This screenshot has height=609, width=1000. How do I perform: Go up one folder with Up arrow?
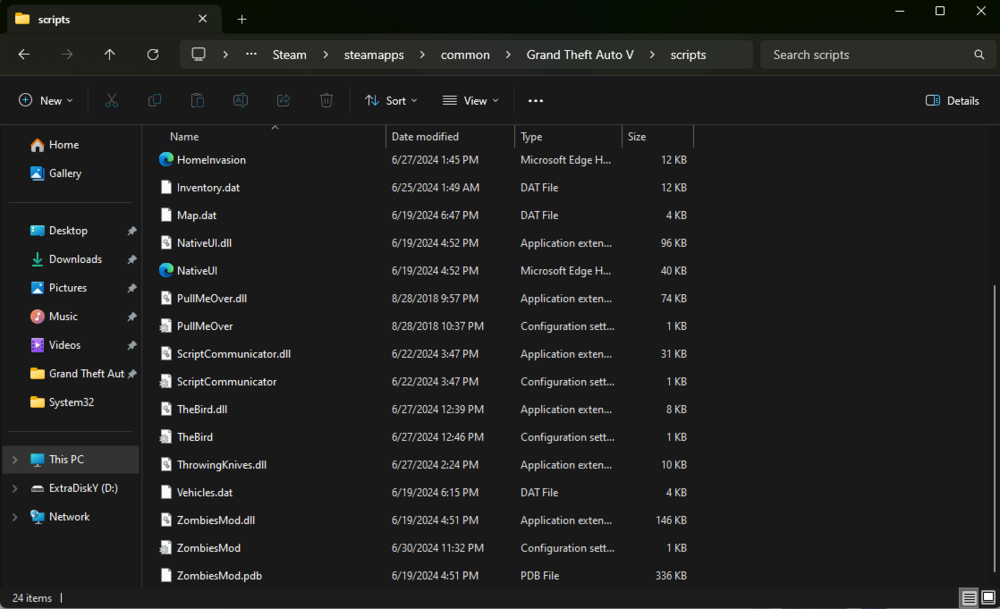tap(110, 55)
